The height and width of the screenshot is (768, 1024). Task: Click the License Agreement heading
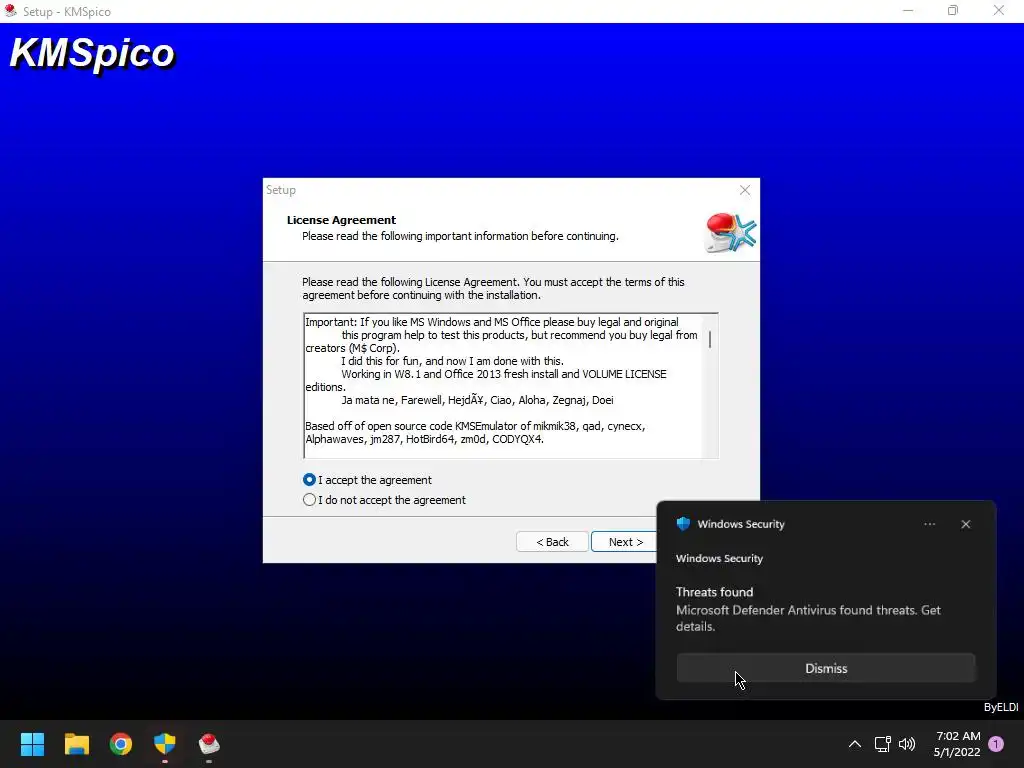click(x=341, y=220)
